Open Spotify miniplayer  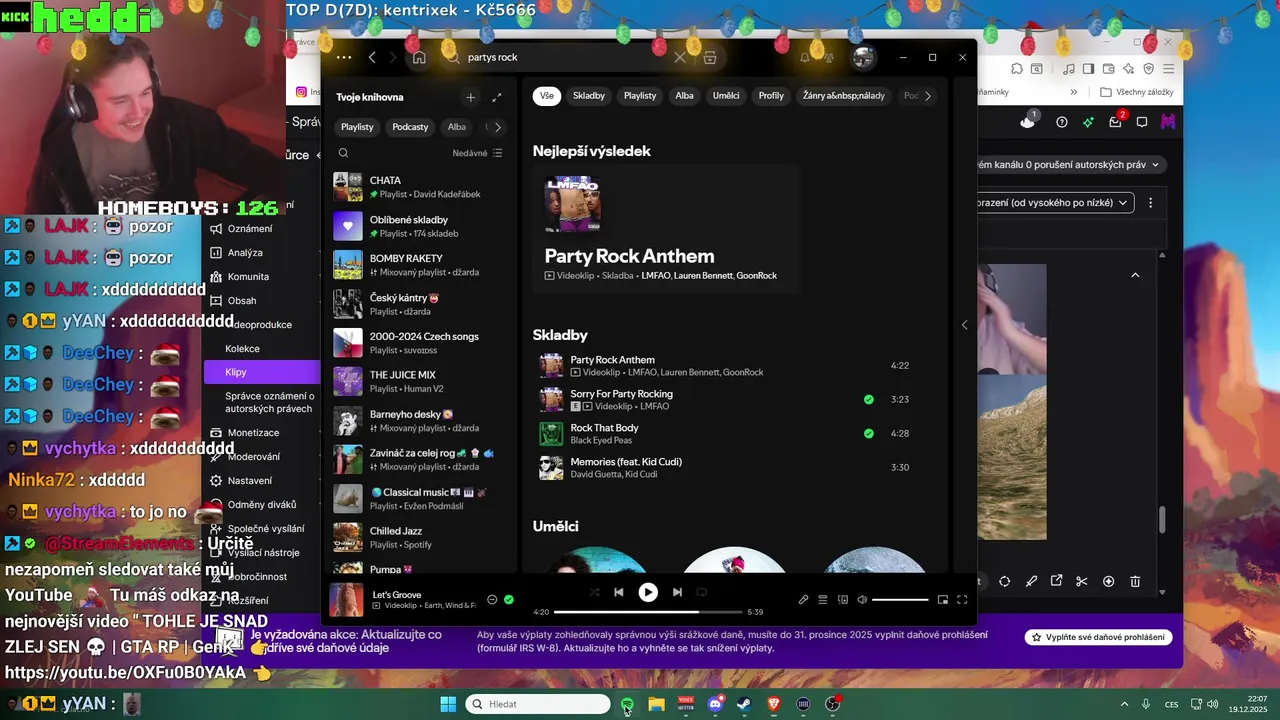click(x=942, y=600)
